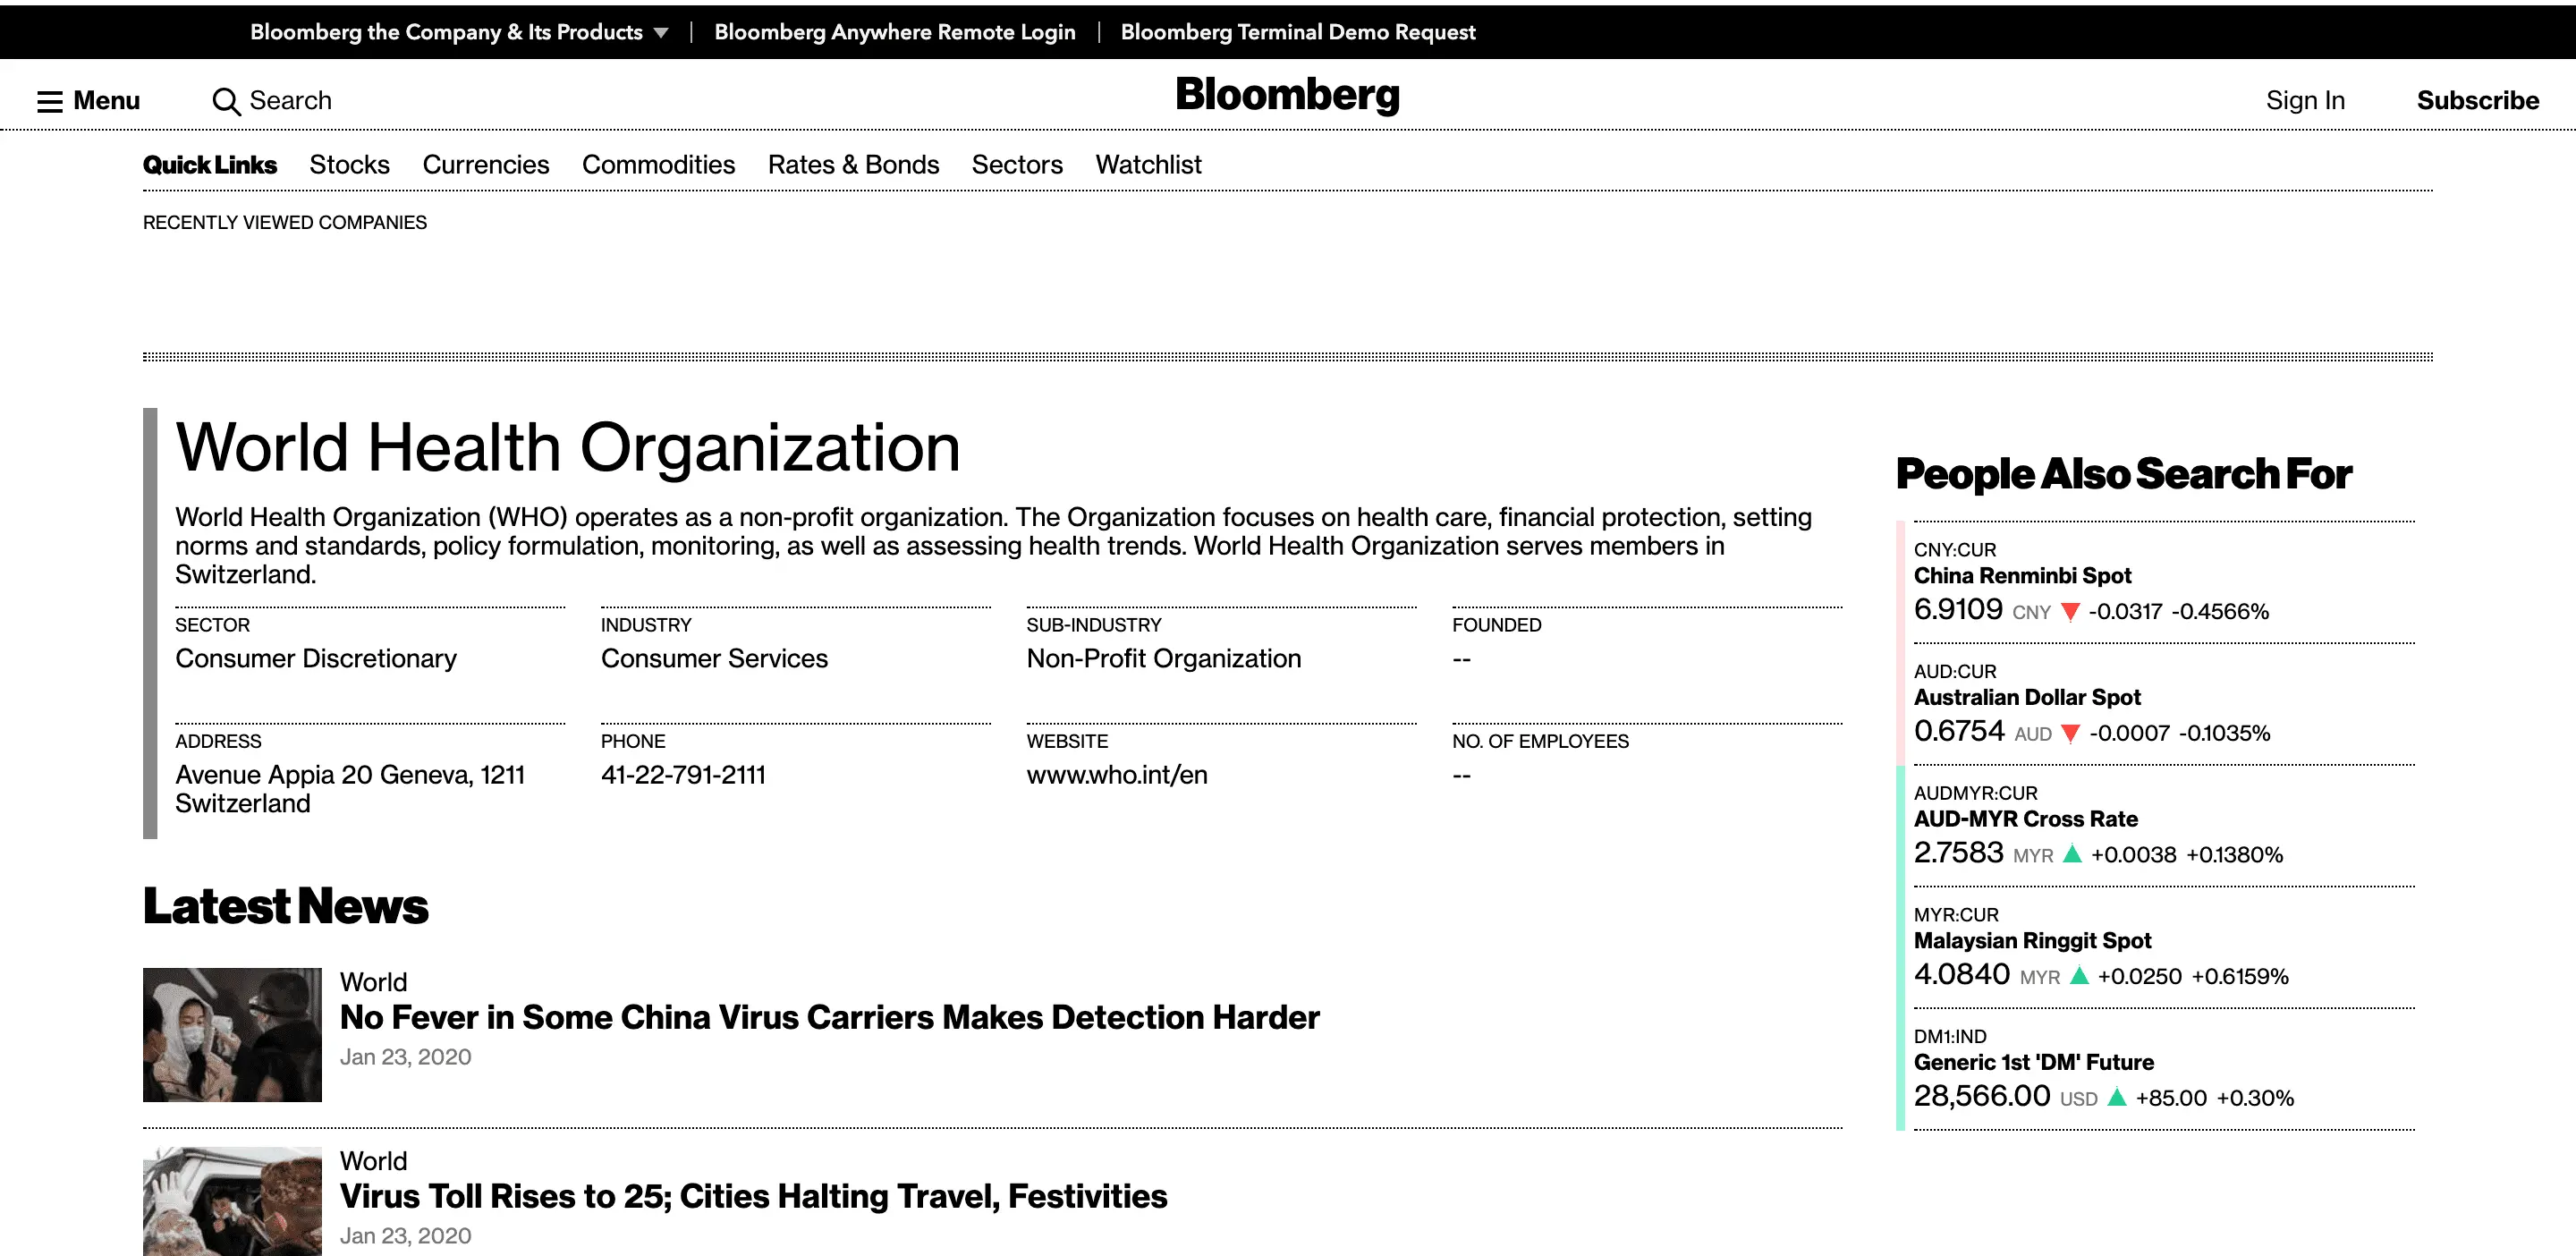Screen dimensions: 2576x1256
Task: Click the Sign In link
Action: [x=2304, y=100]
